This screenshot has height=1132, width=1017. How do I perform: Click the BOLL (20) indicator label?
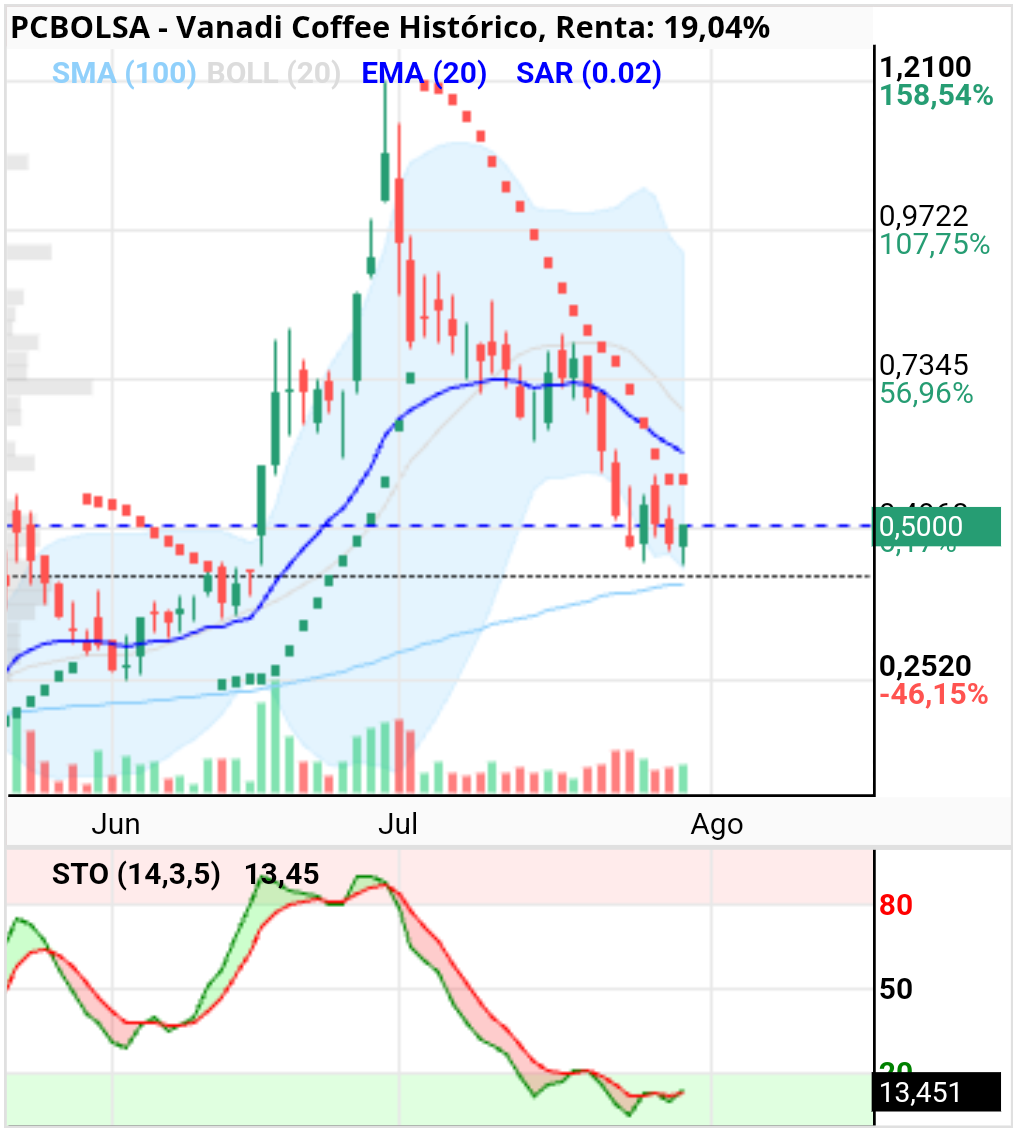pos(274,74)
